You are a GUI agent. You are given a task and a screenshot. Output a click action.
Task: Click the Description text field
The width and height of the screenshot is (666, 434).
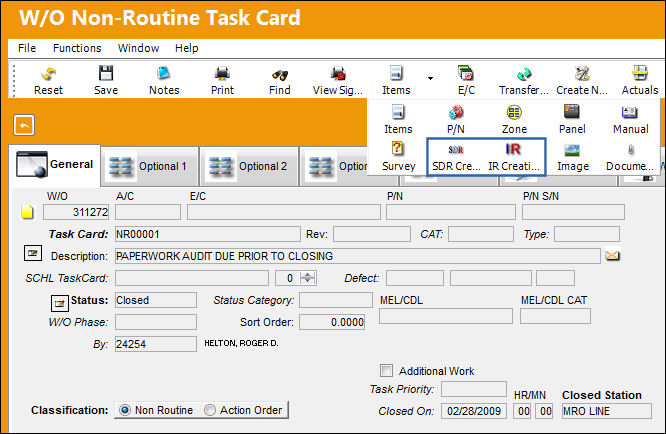[357, 256]
